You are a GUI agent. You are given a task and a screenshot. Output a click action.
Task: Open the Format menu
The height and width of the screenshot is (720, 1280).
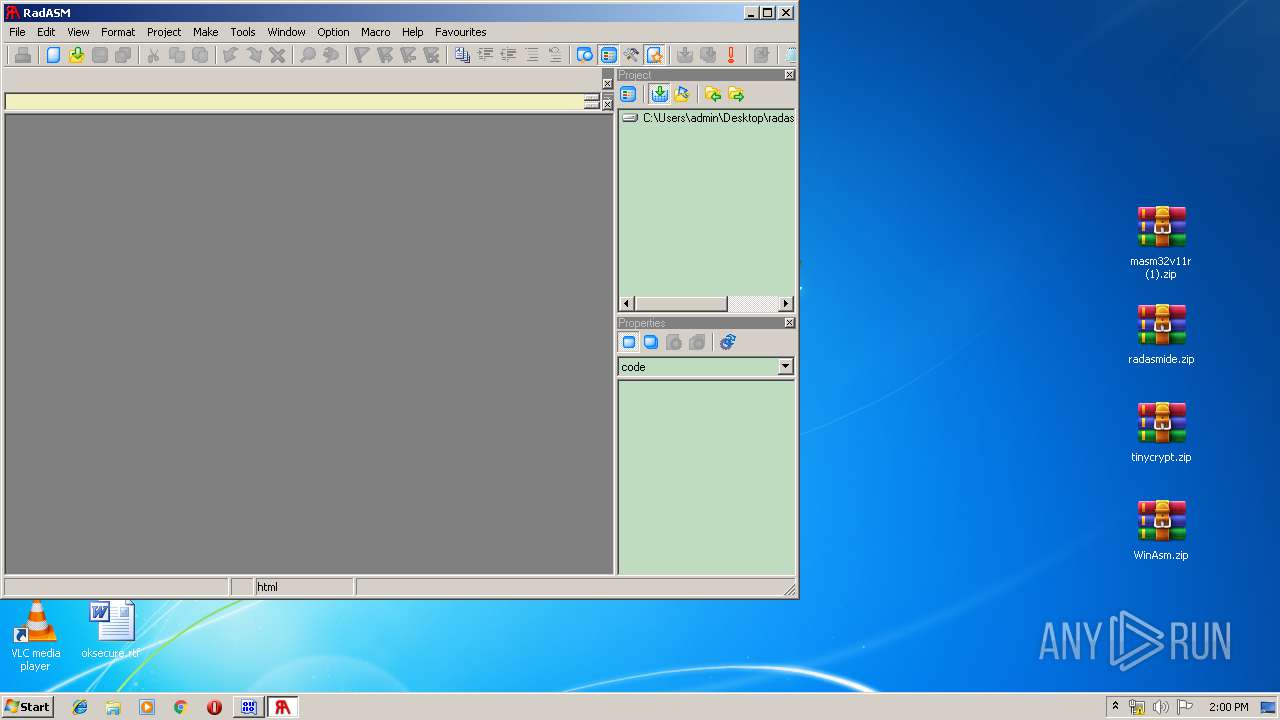pos(118,32)
